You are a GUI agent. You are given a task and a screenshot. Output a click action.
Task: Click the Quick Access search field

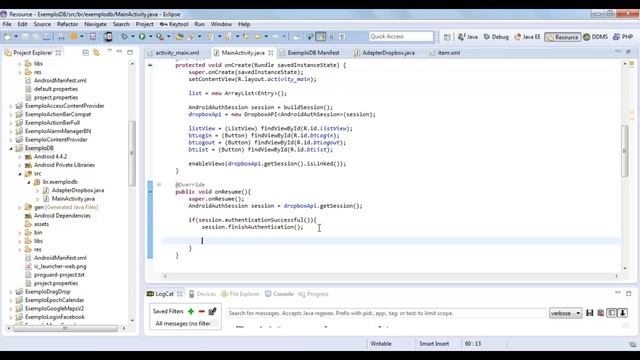(401, 37)
